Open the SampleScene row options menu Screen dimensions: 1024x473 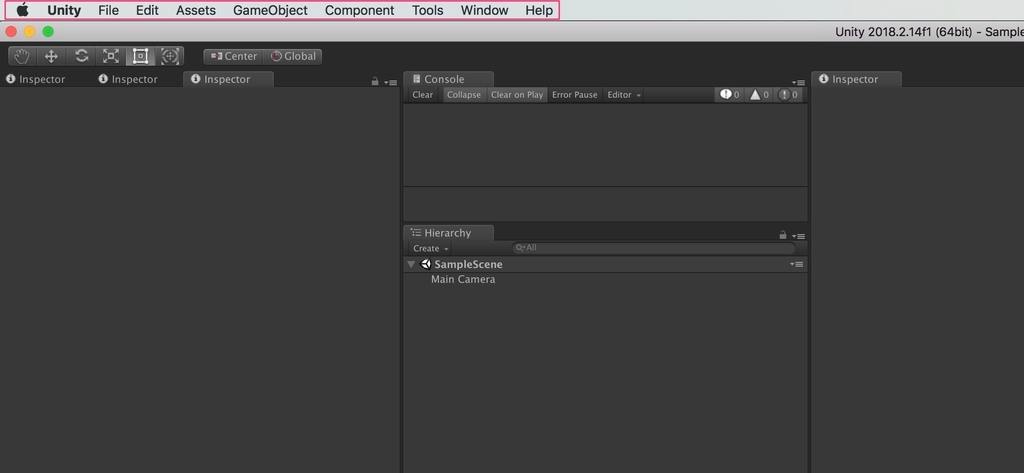click(x=797, y=265)
